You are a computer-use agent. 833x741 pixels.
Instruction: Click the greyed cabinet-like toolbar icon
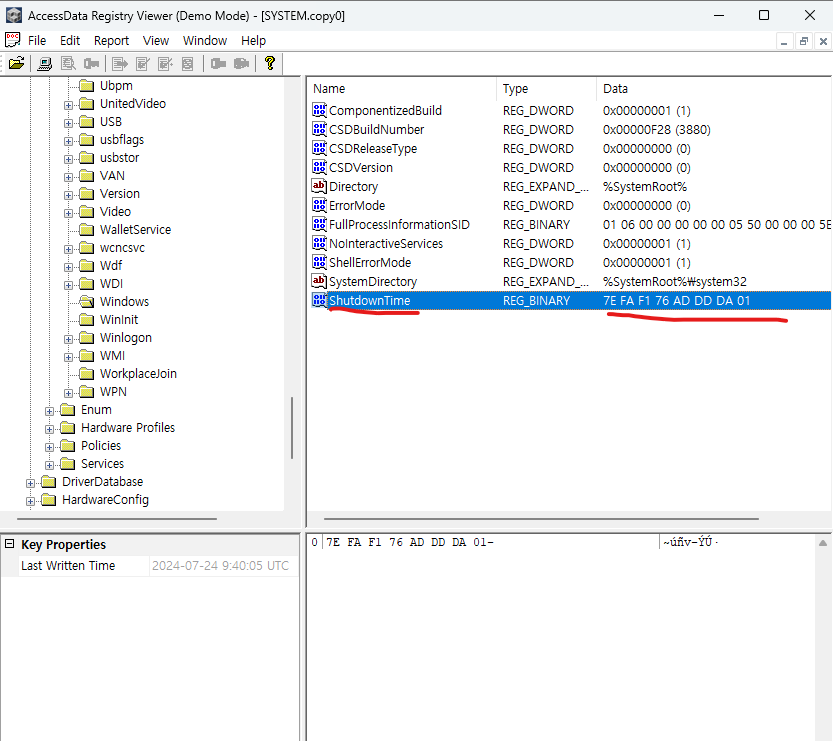click(188, 64)
